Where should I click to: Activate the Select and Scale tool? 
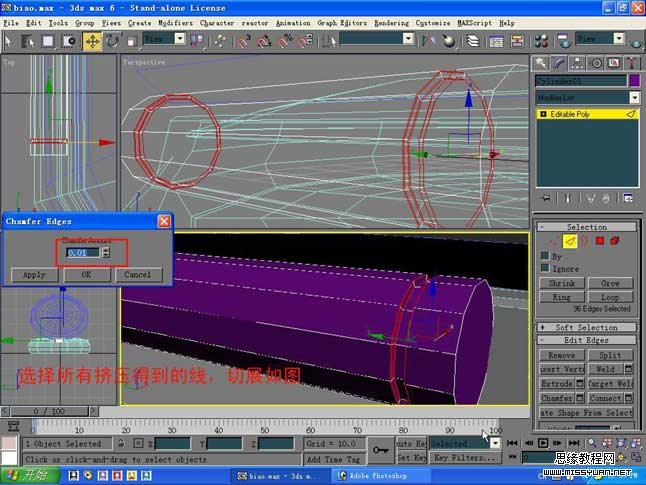132,41
